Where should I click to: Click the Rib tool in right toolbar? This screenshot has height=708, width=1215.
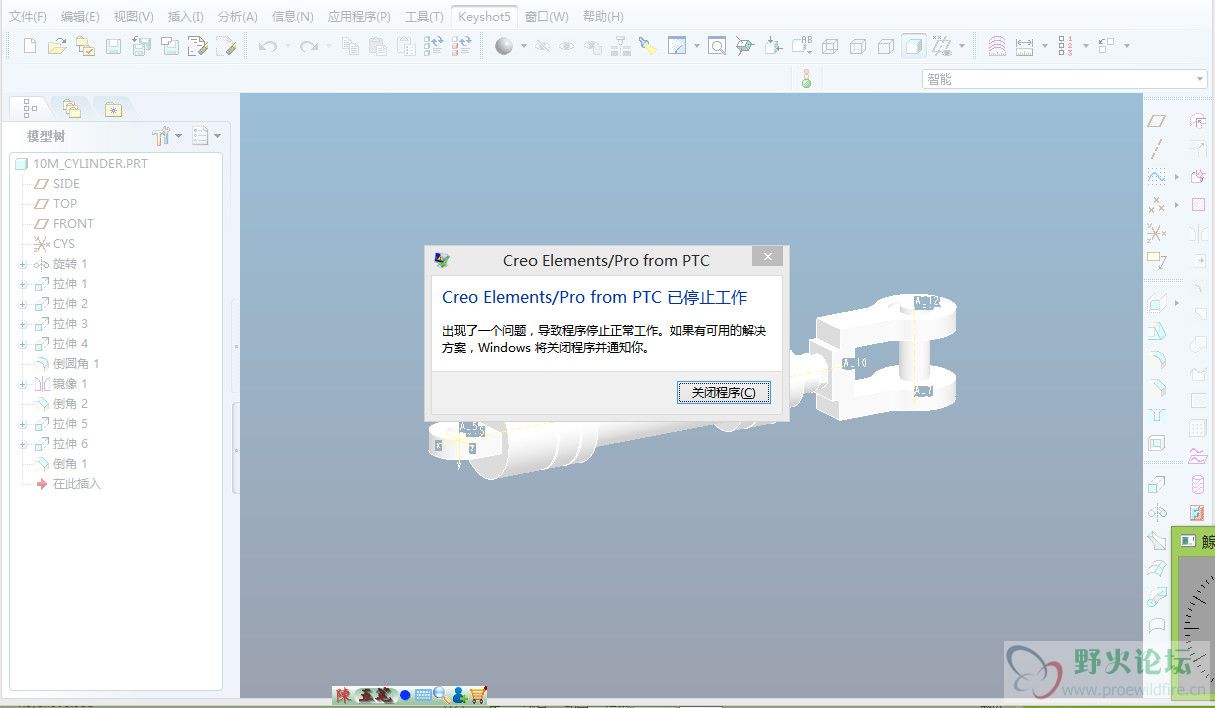point(1157,415)
